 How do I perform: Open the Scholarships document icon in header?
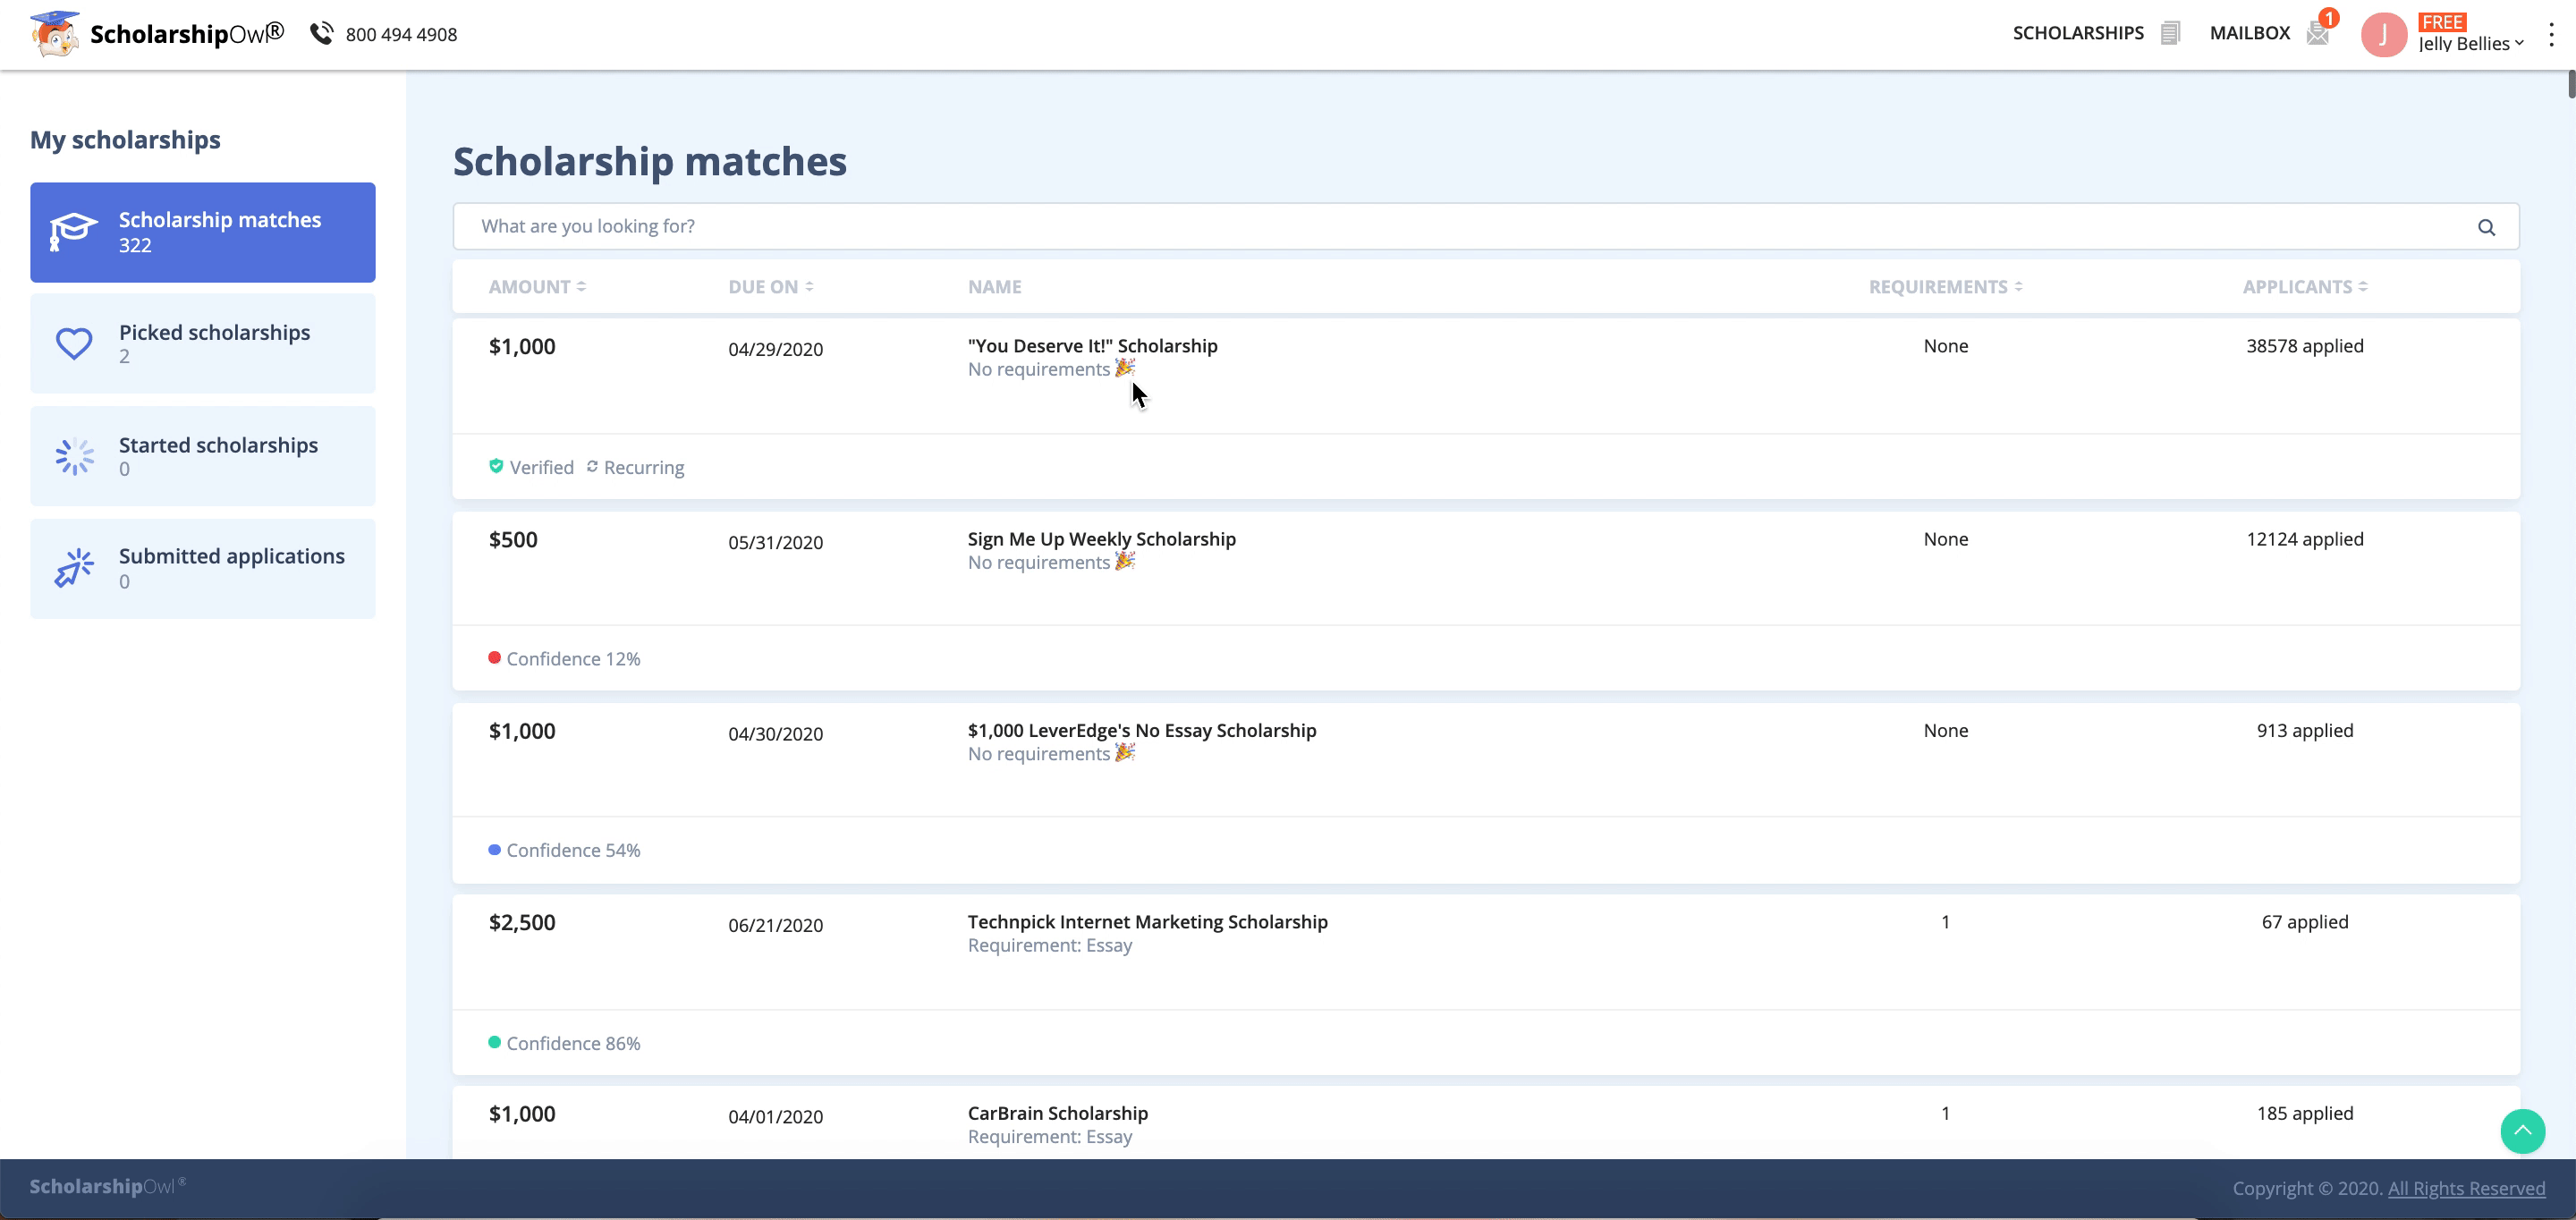(2169, 33)
